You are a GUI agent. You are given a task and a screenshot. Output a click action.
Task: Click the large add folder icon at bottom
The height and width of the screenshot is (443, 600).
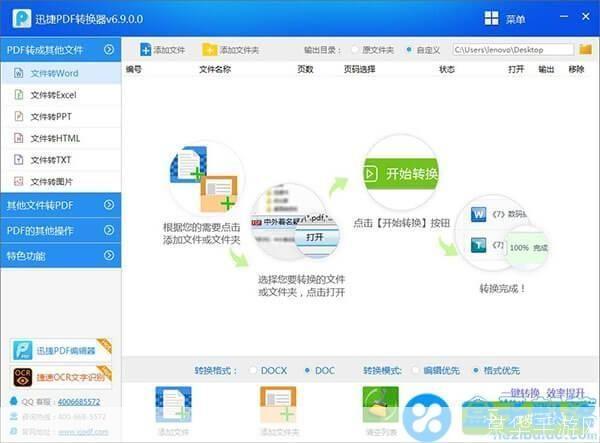278,405
